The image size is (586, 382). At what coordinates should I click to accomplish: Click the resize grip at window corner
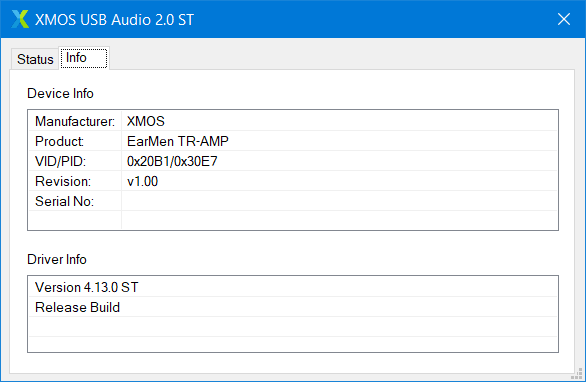(x=578, y=374)
